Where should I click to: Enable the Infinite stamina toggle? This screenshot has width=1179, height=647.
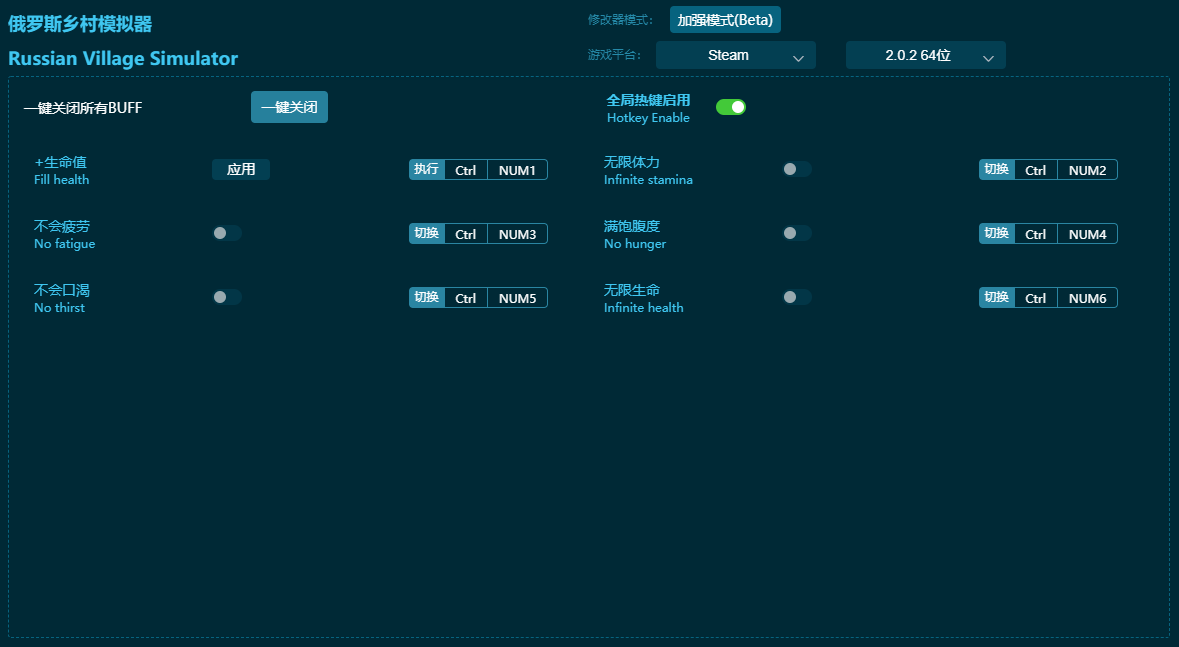(x=796, y=169)
